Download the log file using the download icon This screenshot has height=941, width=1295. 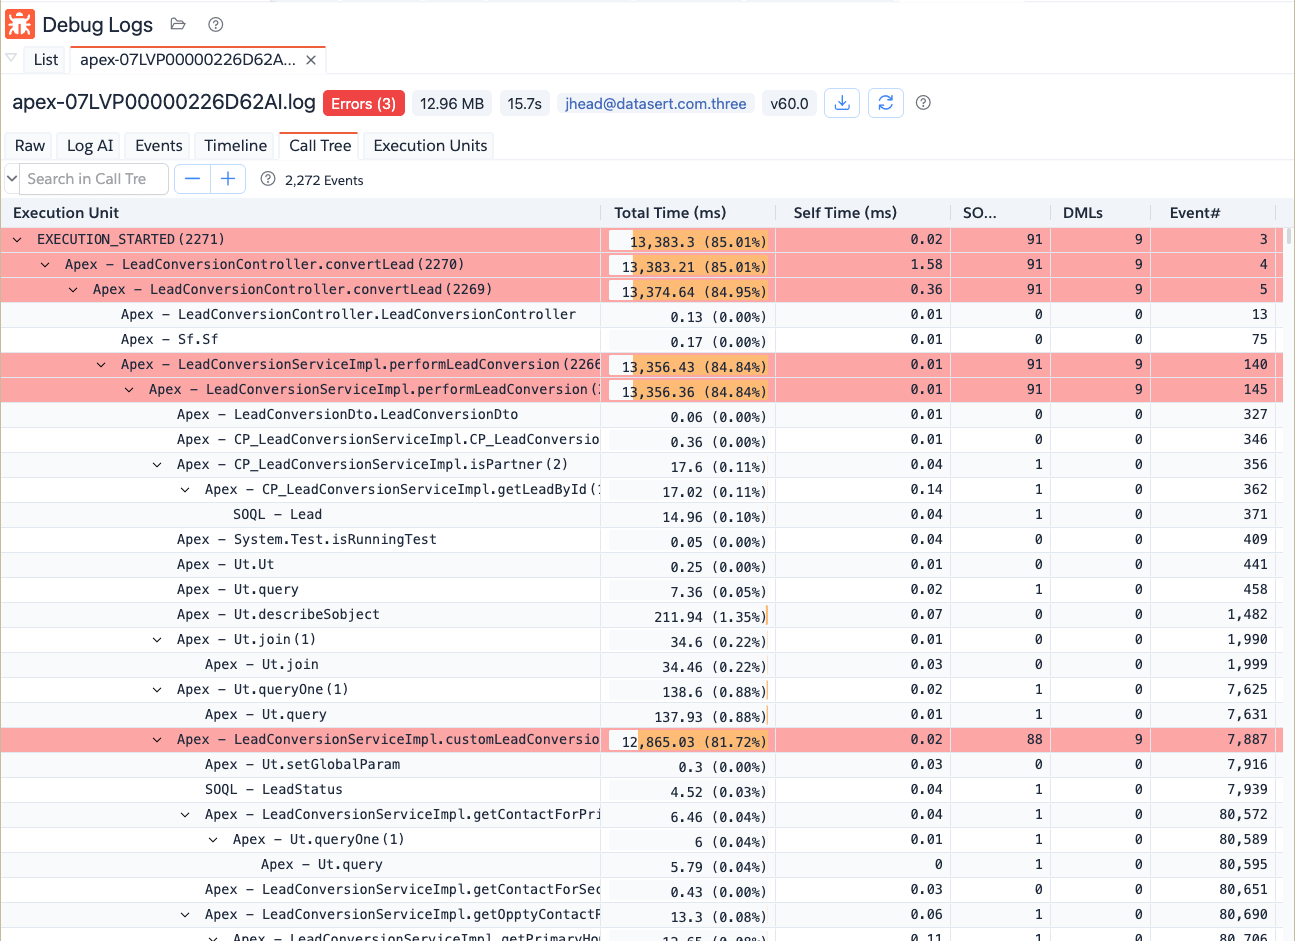842,103
